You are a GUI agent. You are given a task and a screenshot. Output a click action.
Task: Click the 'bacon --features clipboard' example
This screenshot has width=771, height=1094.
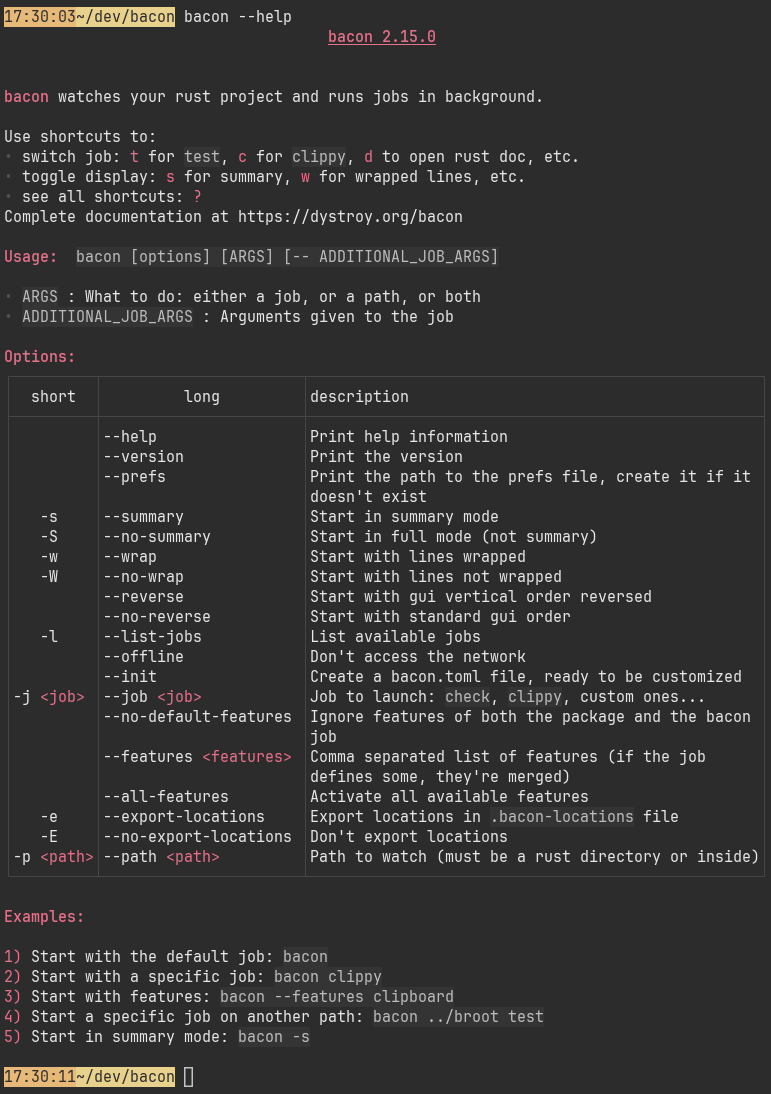[x=336, y=997]
